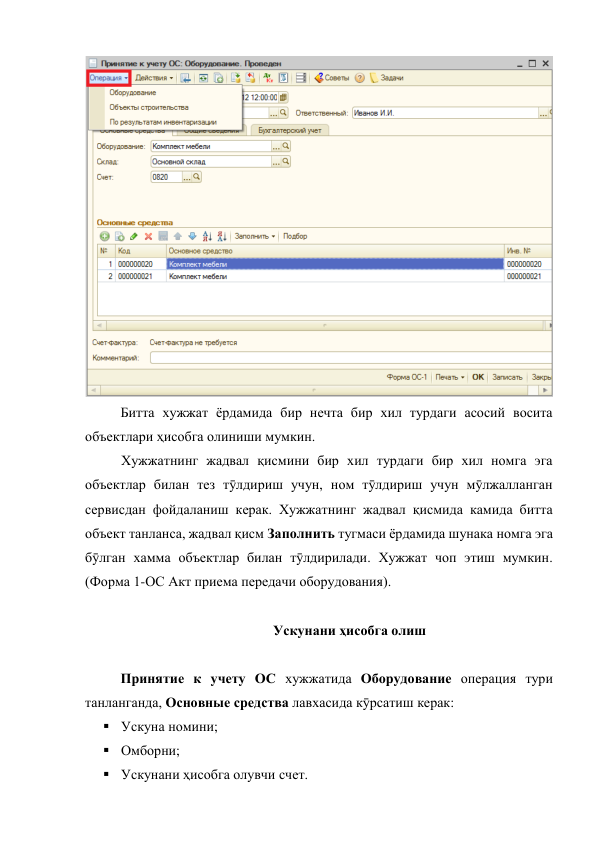Image resolution: width=596 pixels, height=842 pixels.
Task: Click the copy row icon in table toolbar
Action: (x=120, y=236)
